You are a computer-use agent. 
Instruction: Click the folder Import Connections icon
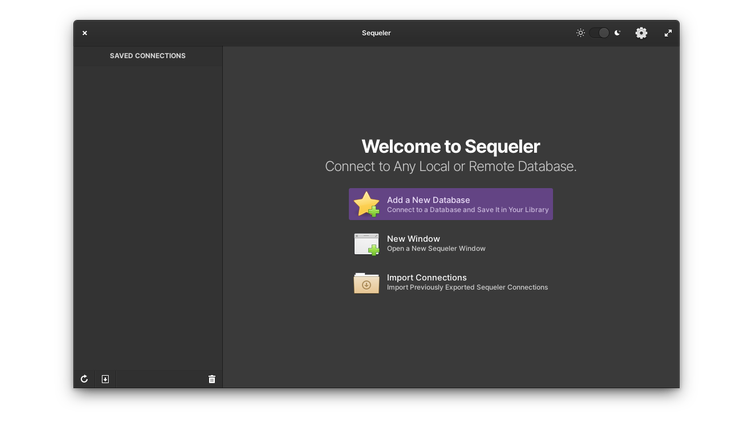click(x=366, y=282)
